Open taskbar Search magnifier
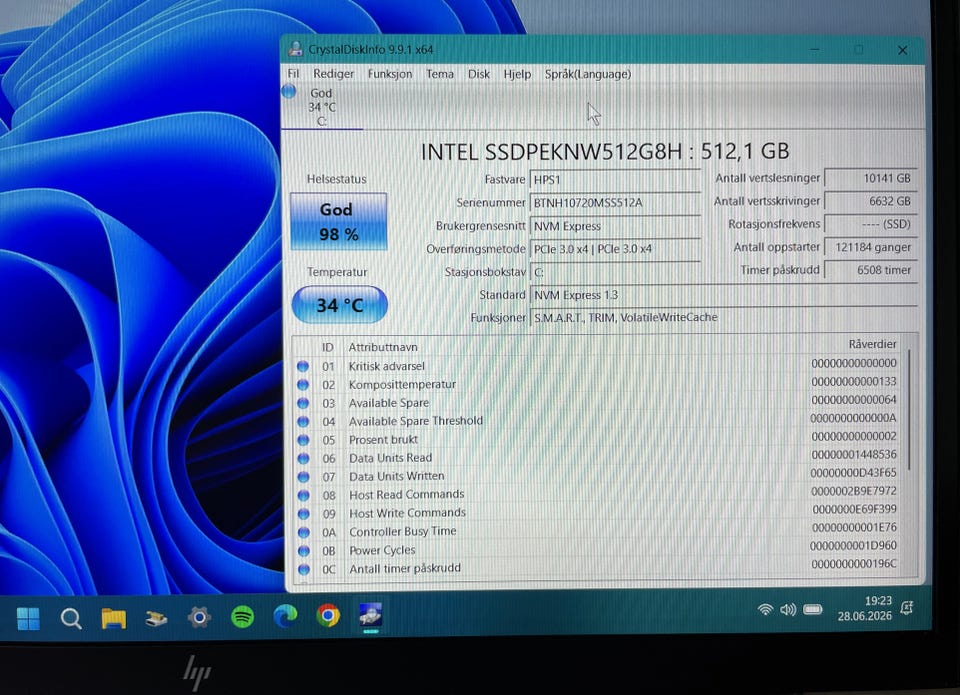 click(x=71, y=618)
